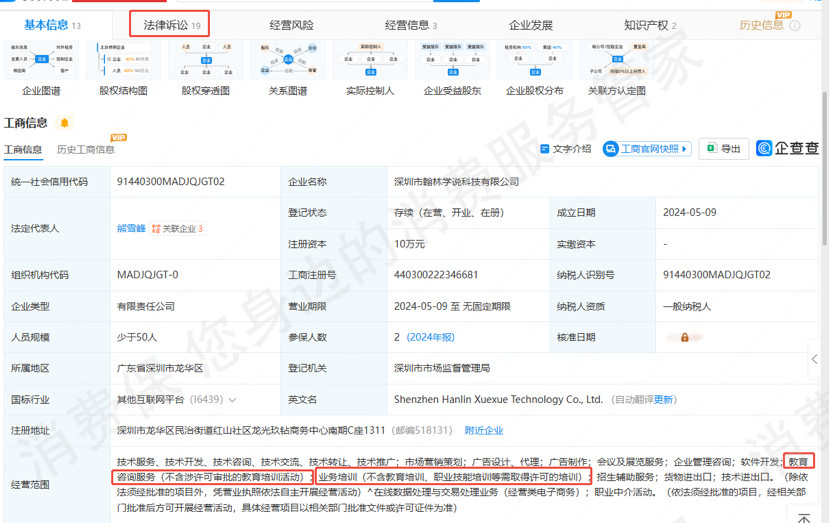
Task: Switch to the 企业发展 tab
Action: 530,25
